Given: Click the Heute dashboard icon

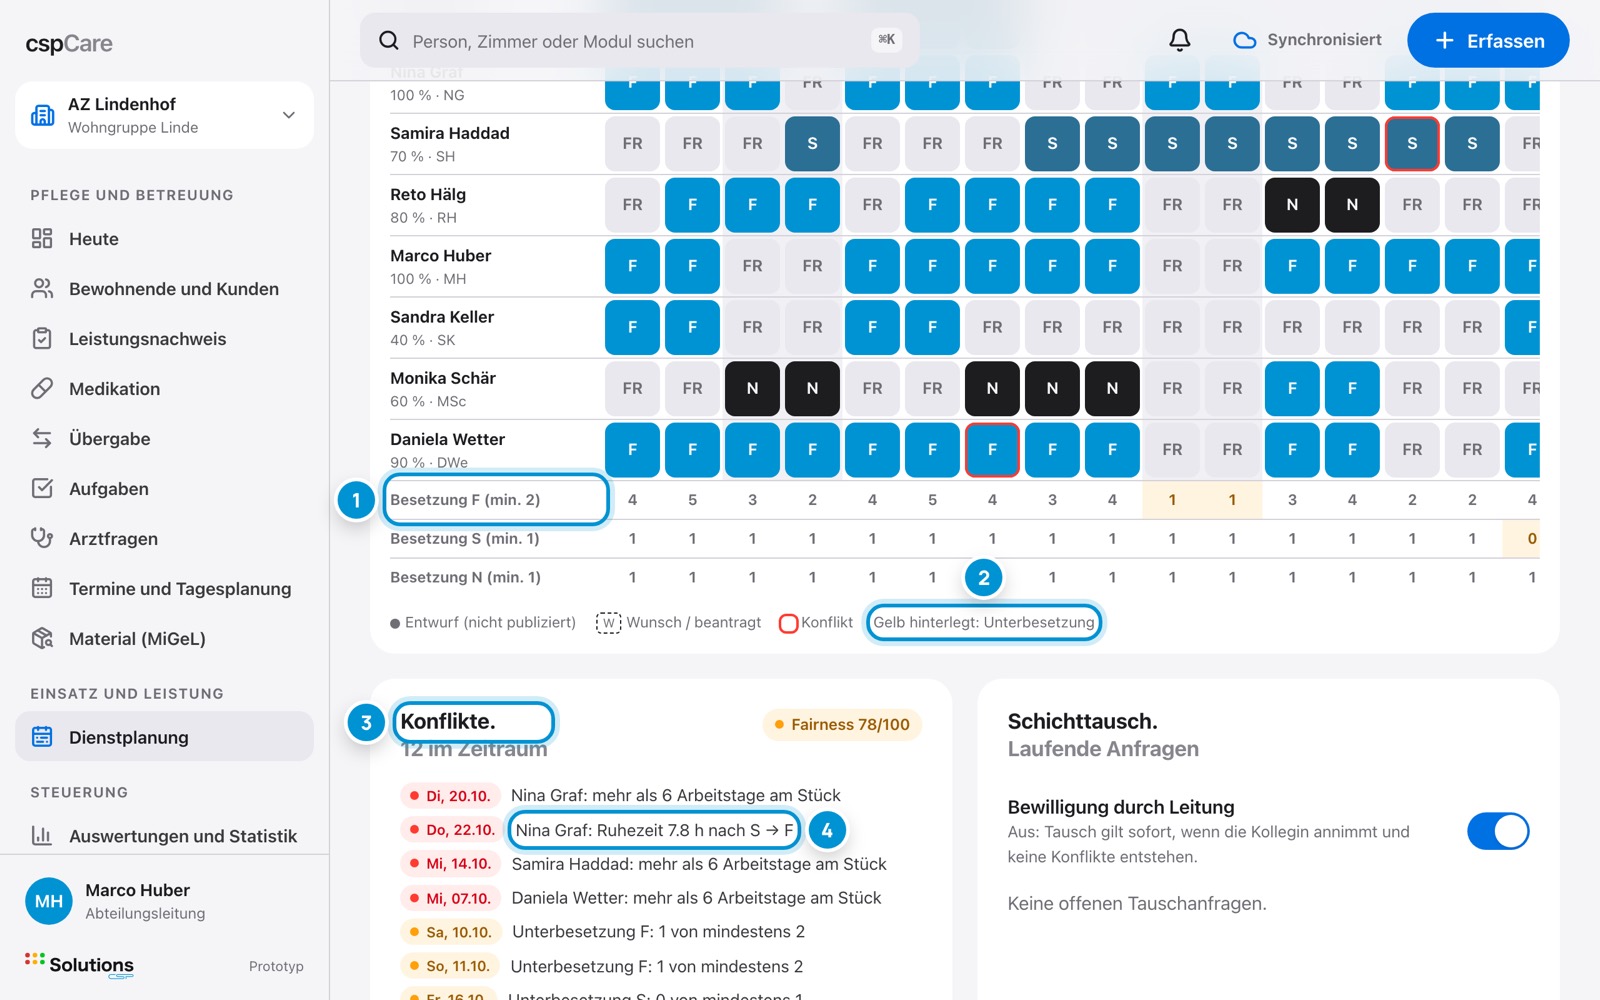Looking at the screenshot, I should [42, 238].
